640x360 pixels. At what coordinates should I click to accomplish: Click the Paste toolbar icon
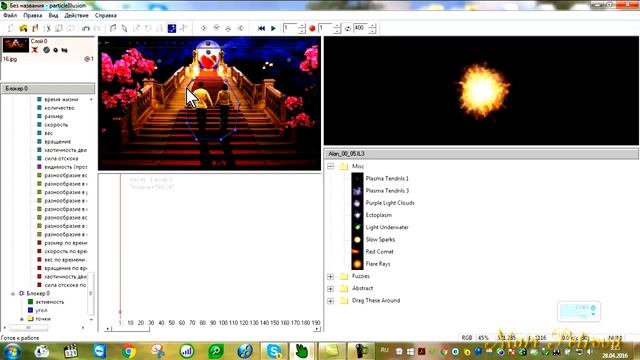[x=71, y=28]
